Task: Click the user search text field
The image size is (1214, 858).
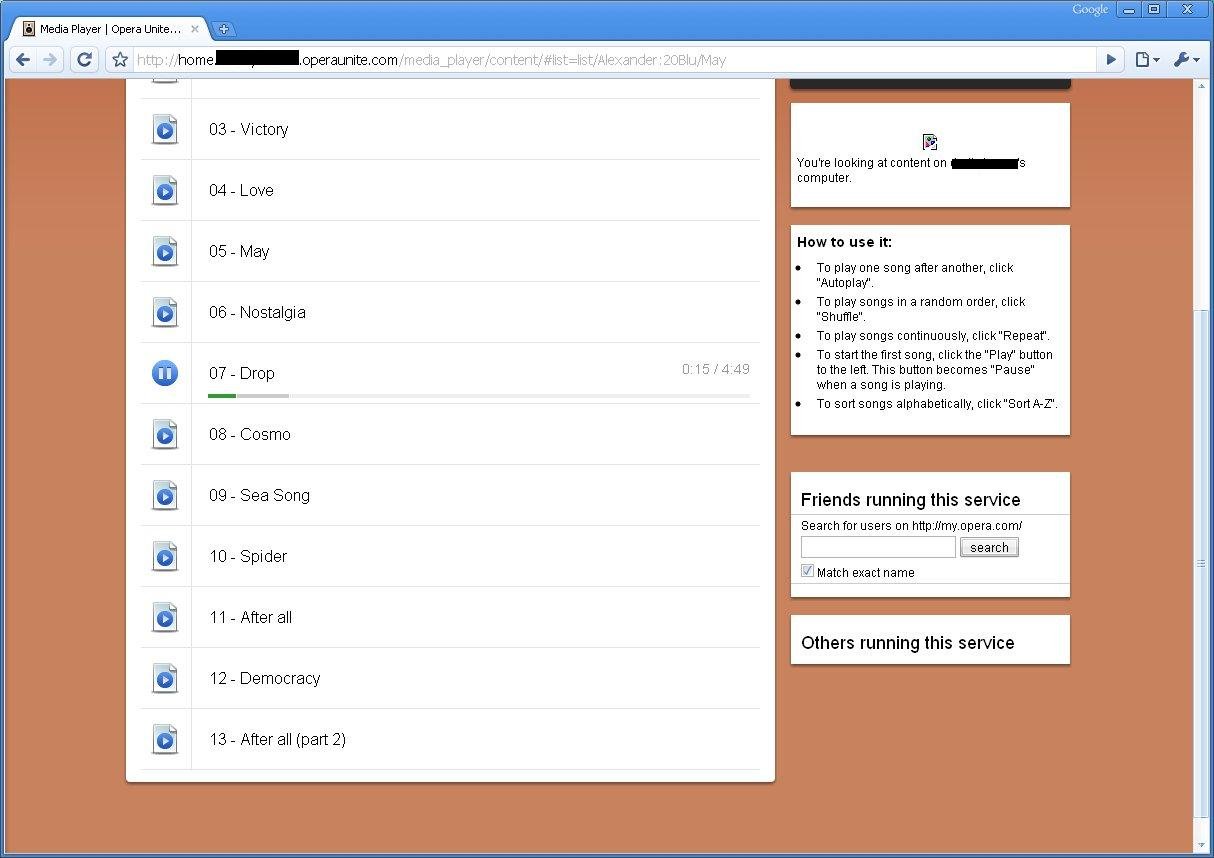Action: (x=878, y=547)
